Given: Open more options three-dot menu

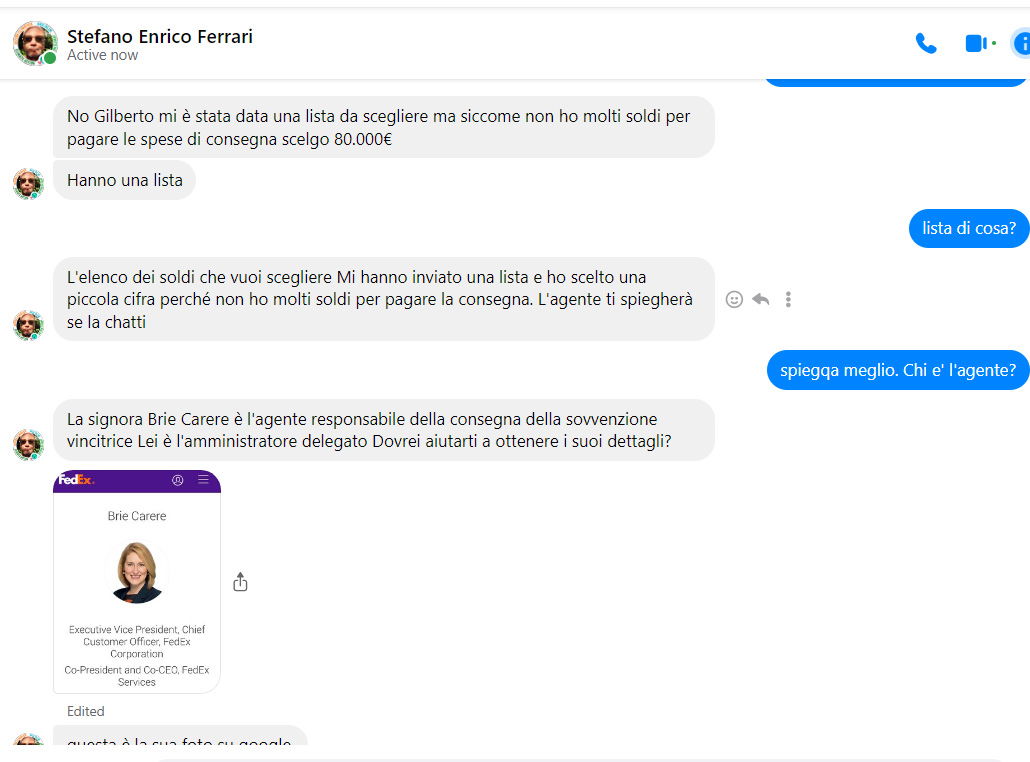Looking at the screenshot, I should (788, 299).
